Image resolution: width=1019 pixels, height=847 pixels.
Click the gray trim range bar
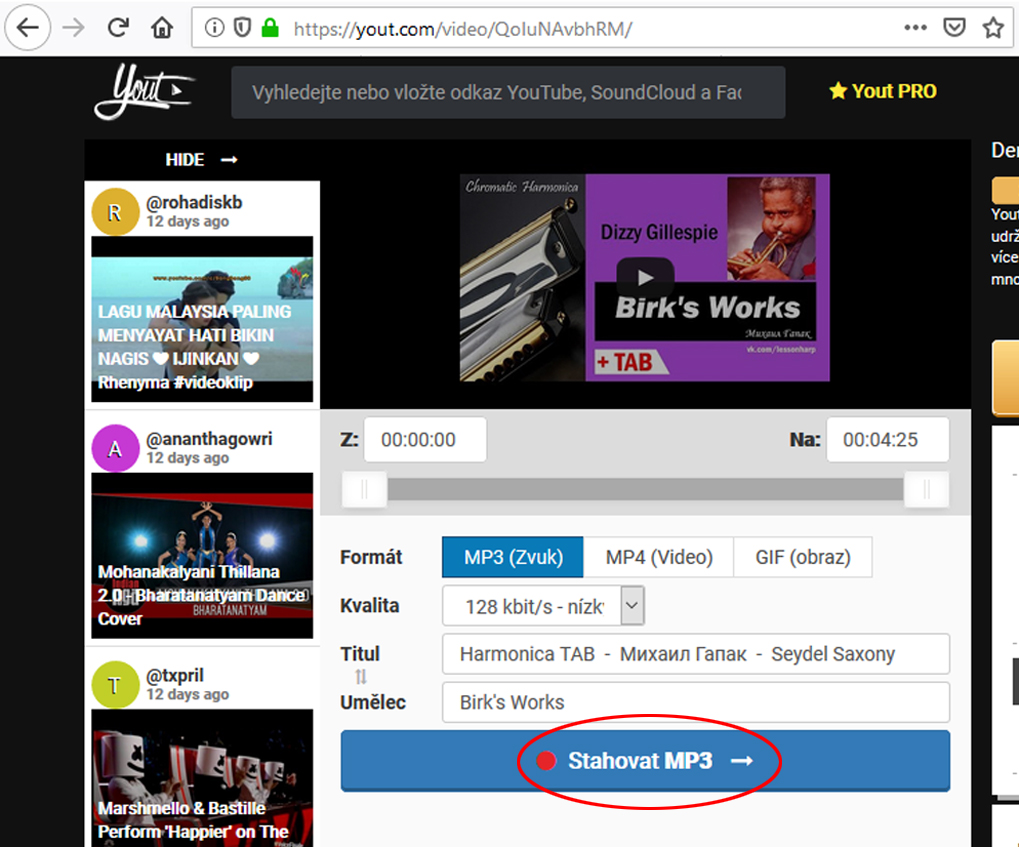coord(645,489)
